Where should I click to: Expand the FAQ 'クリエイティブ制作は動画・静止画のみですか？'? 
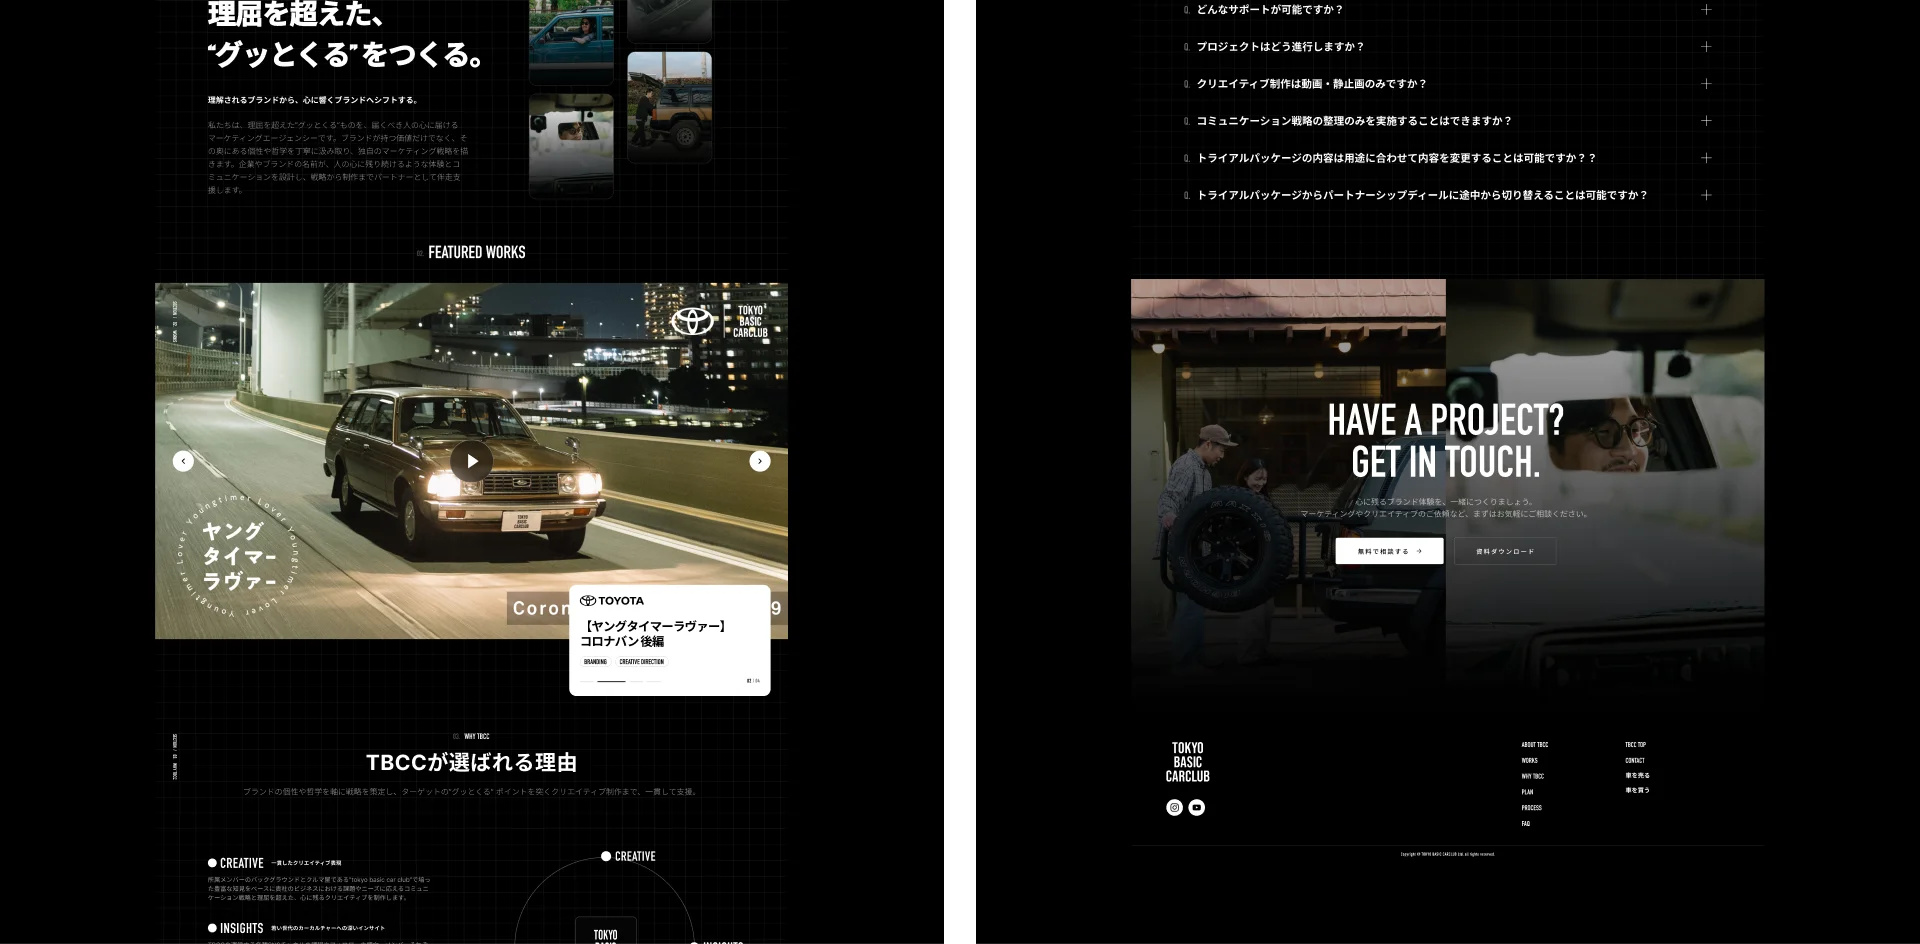[x=1448, y=84]
